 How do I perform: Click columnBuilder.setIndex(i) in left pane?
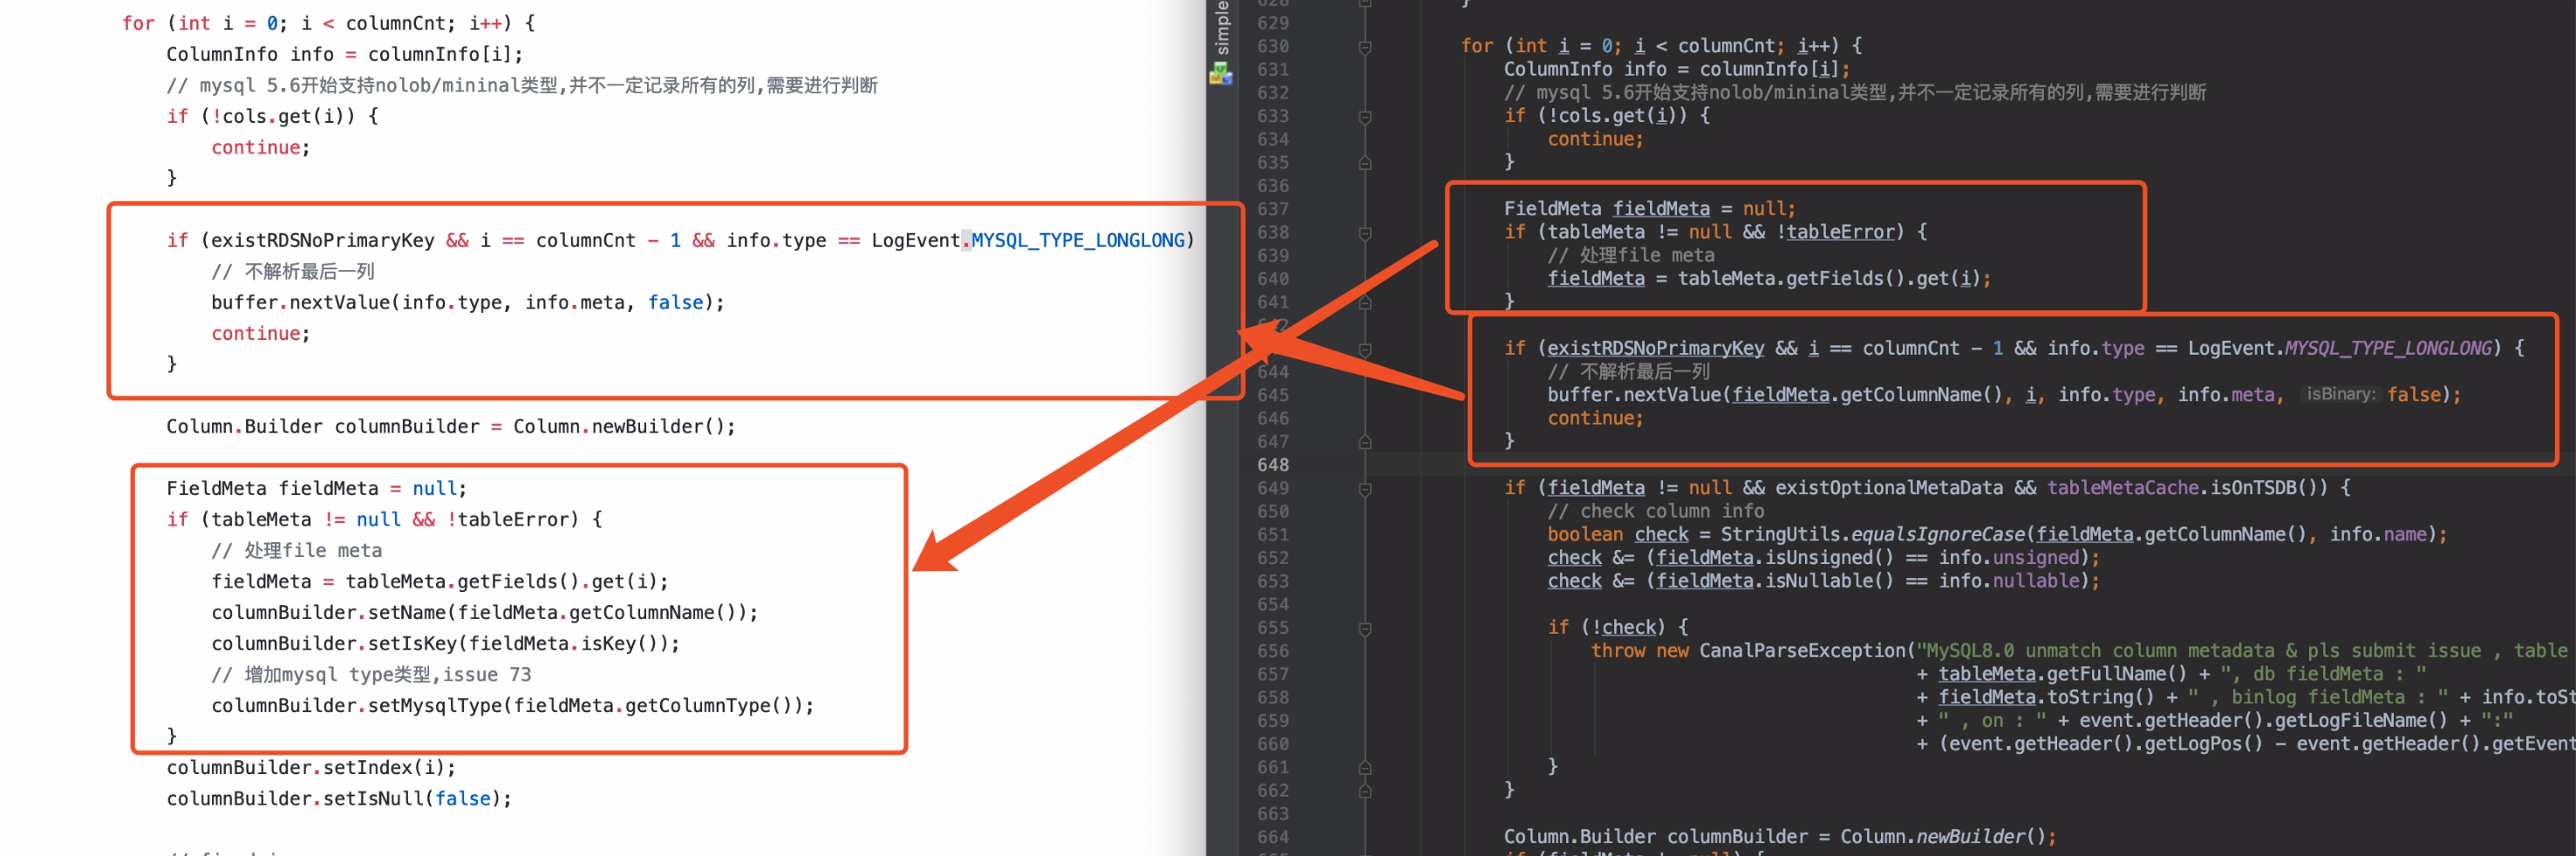pos(311,768)
